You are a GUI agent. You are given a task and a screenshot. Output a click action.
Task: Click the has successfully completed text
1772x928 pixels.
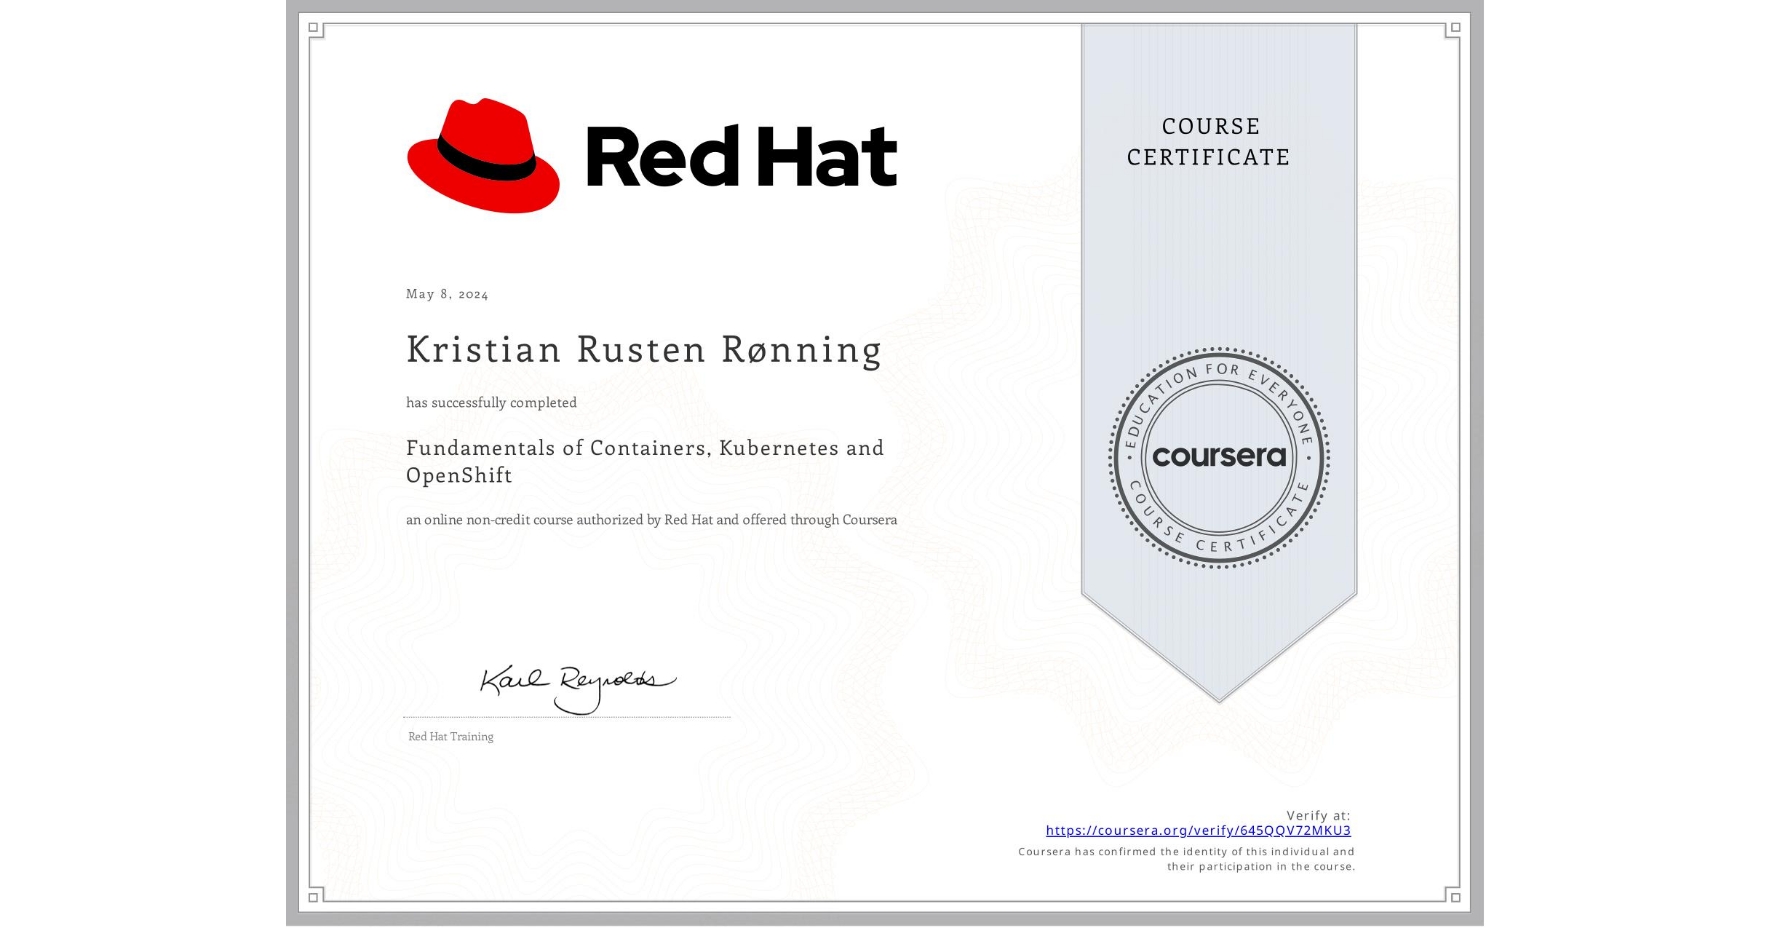click(x=491, y=402)
